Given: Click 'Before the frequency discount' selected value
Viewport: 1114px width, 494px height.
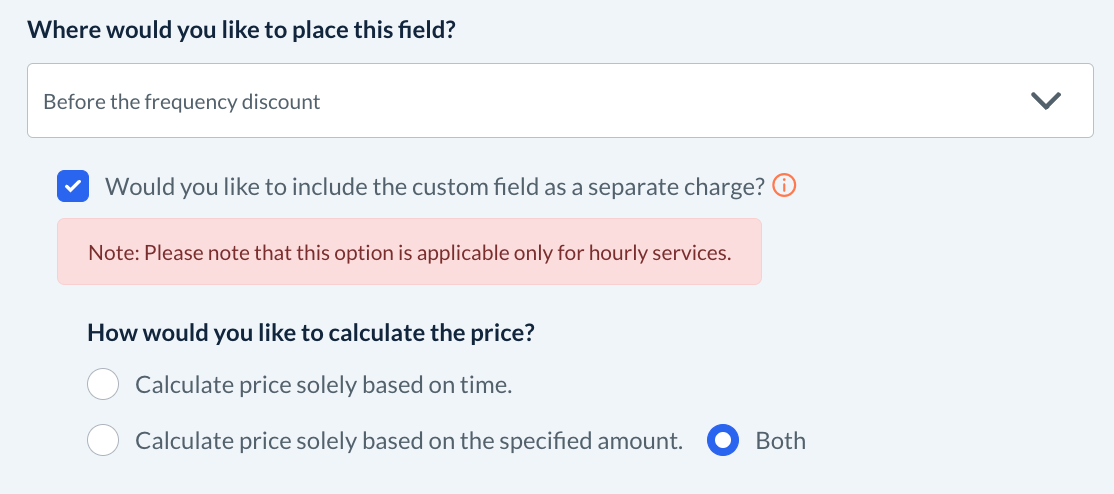Looking at the screenshot, I should coord(182,102).
